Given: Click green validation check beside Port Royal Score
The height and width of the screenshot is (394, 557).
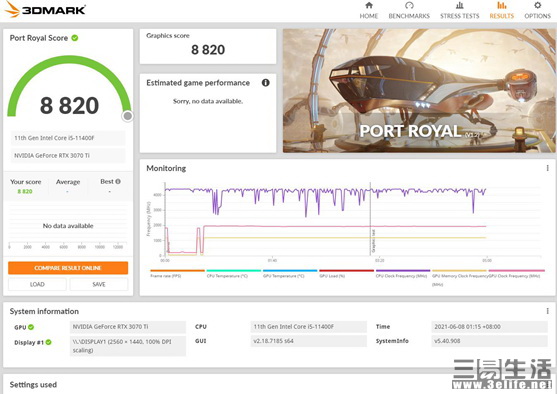Looking at the screenshot, I should [x=75, y=38].
